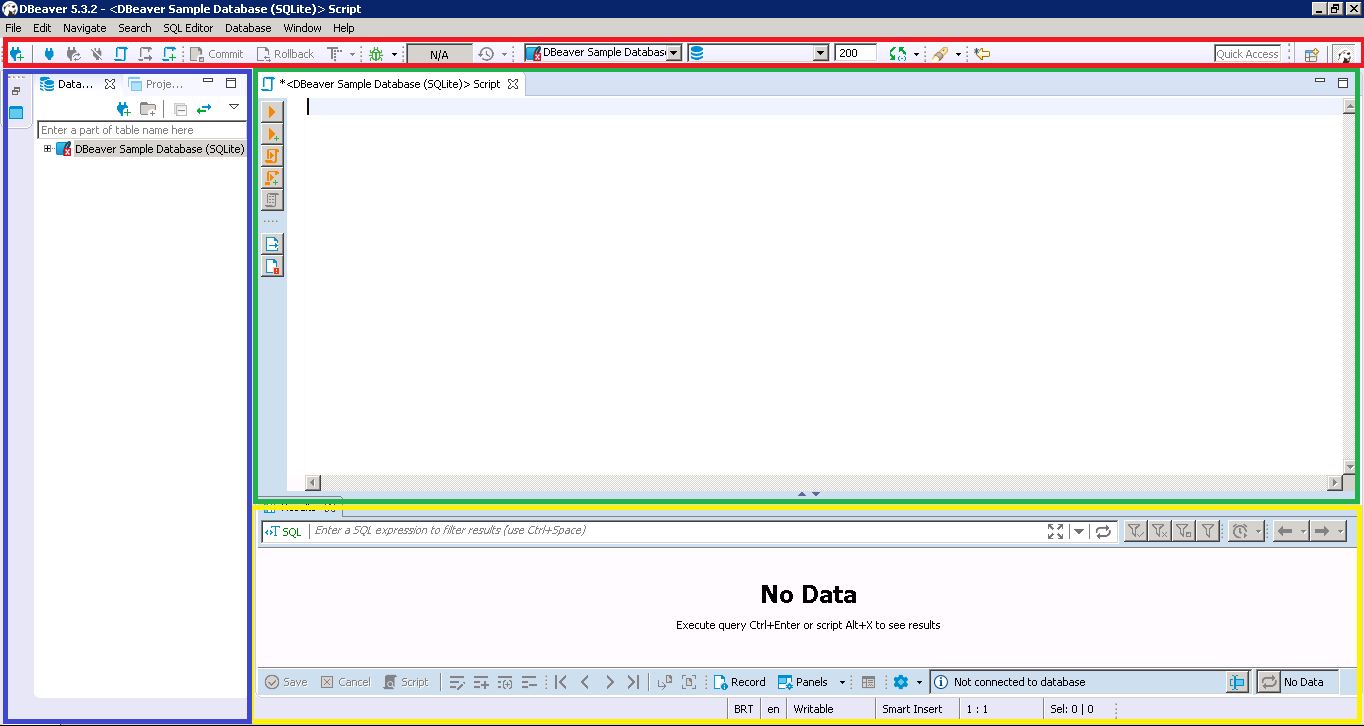Click the Collapse All icon in Database Navigator
The height and width of the screenshot is (726, 1364).
180,109
